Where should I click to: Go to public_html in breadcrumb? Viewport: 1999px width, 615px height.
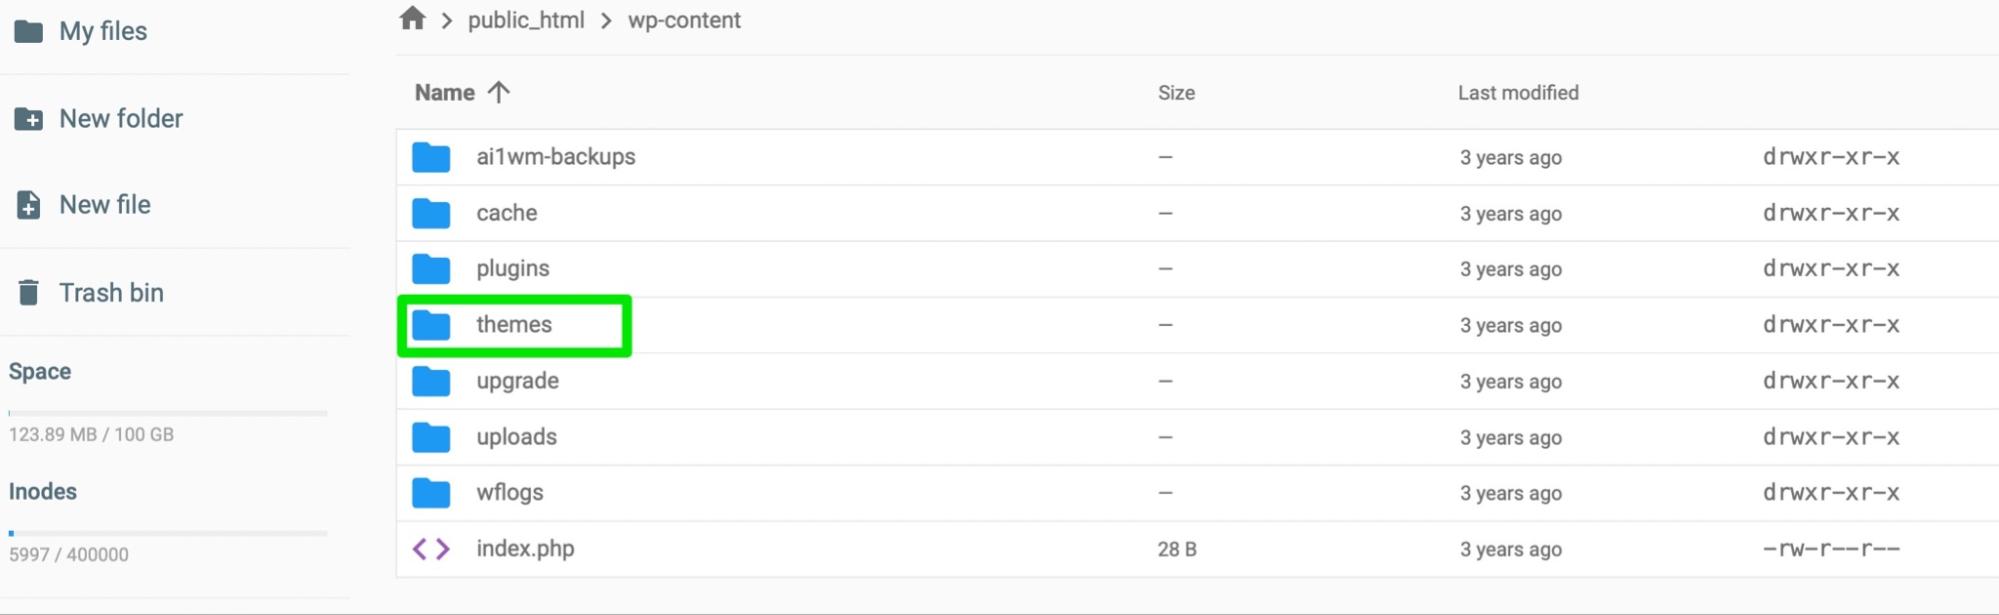point(526,20)
